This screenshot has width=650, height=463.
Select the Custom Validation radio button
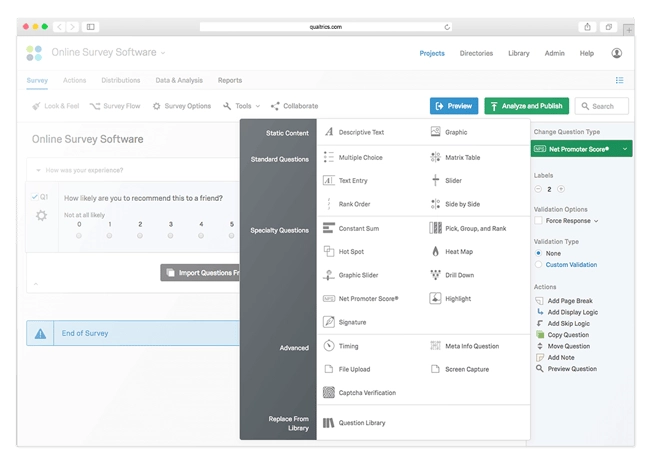540,265
